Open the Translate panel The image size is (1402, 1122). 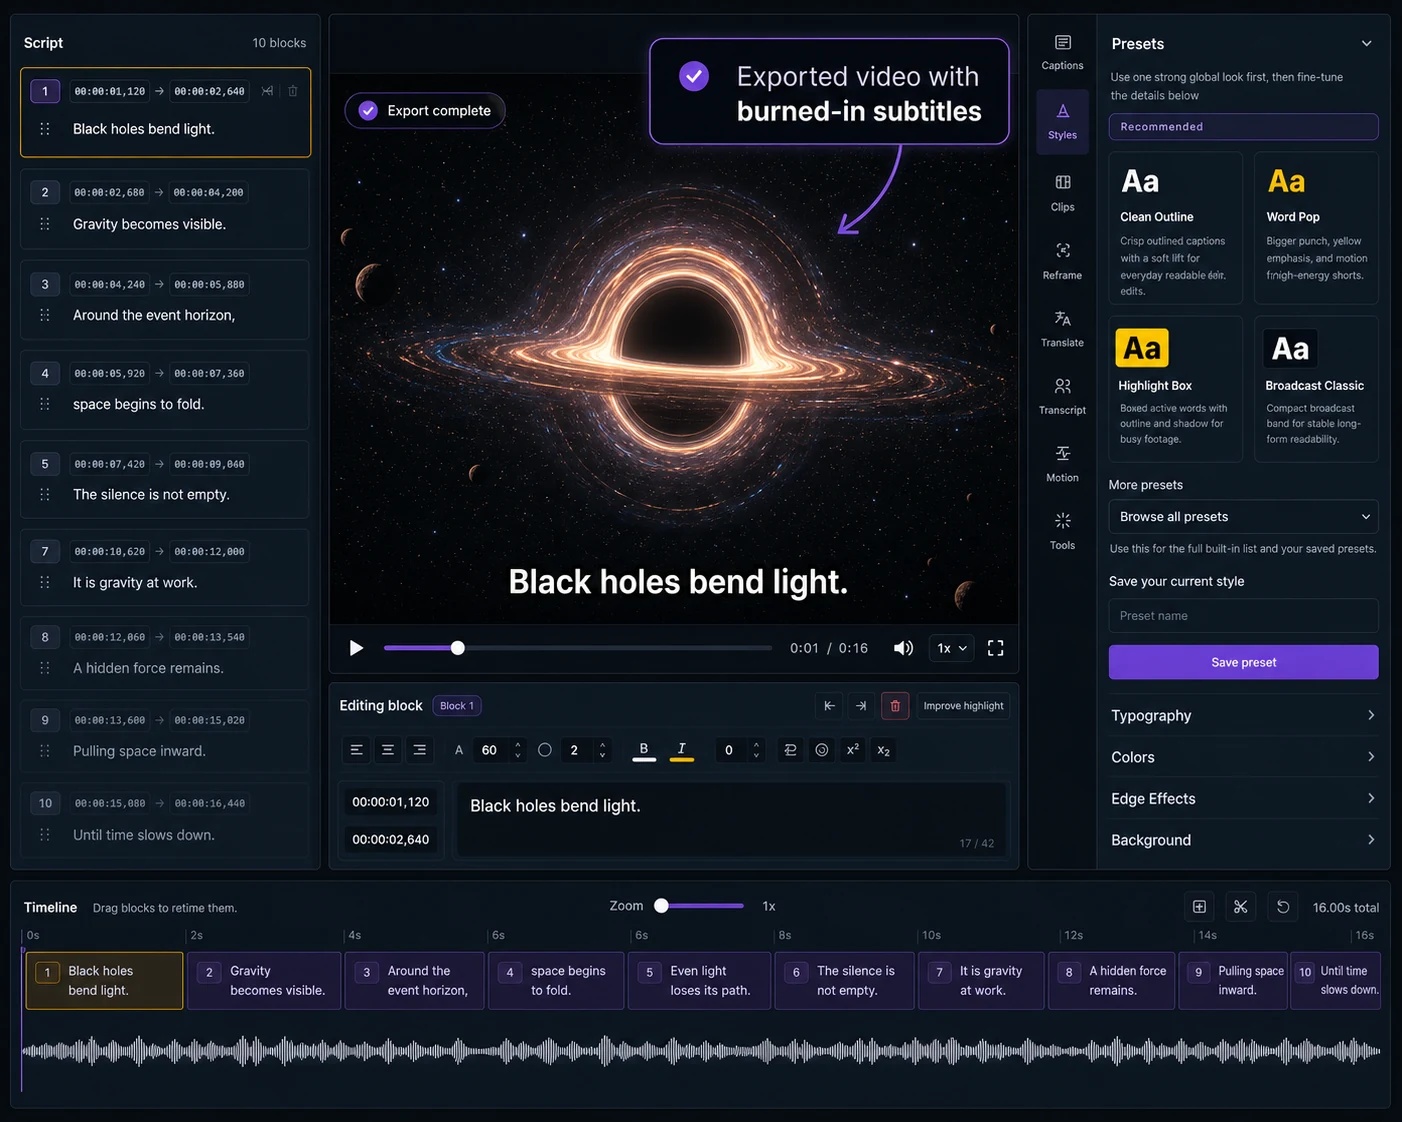1062,328
